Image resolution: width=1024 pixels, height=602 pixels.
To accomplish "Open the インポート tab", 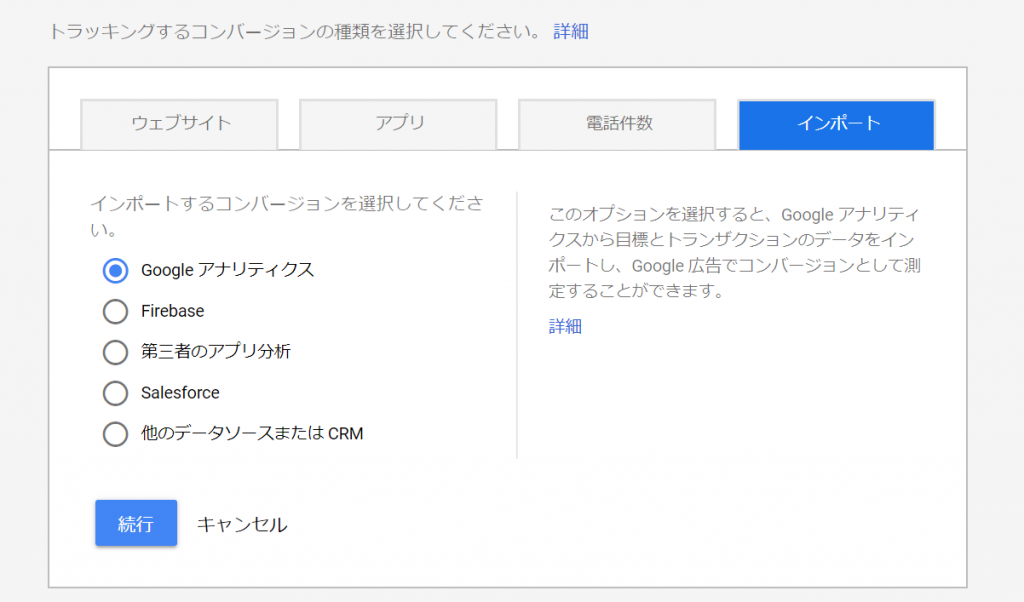I will [x=837, y=125].
